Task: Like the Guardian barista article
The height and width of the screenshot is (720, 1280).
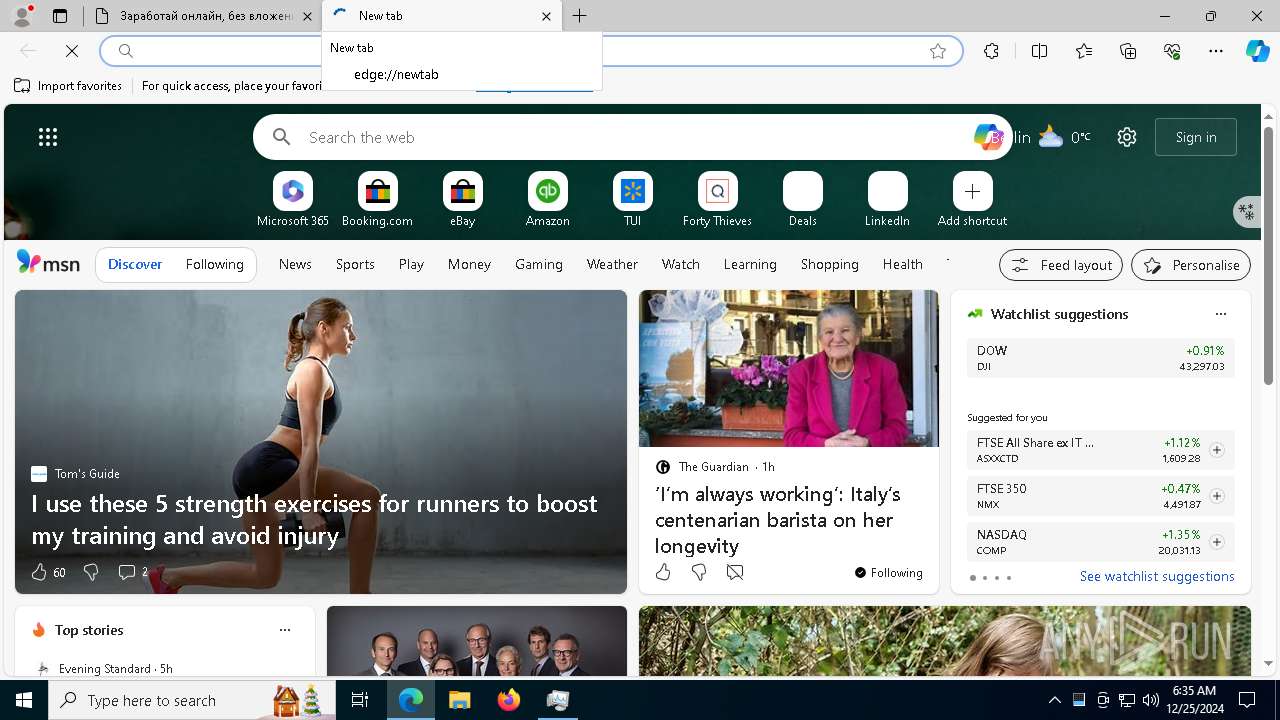Action: 663,572
